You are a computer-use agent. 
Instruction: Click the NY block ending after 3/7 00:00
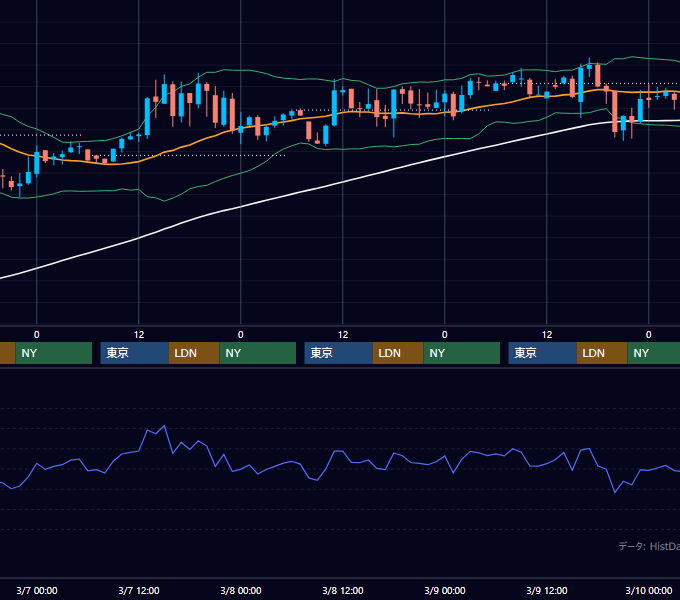54,353
